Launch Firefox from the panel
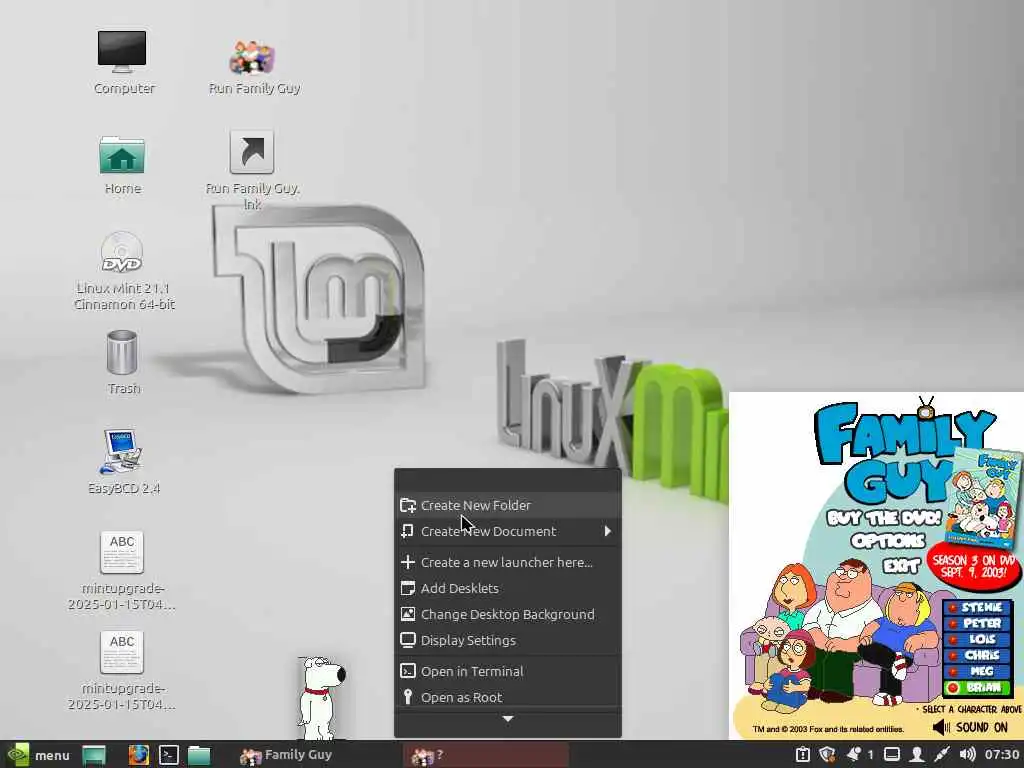This screenshot has width=1024, height=768. click(x=138, y=755)
